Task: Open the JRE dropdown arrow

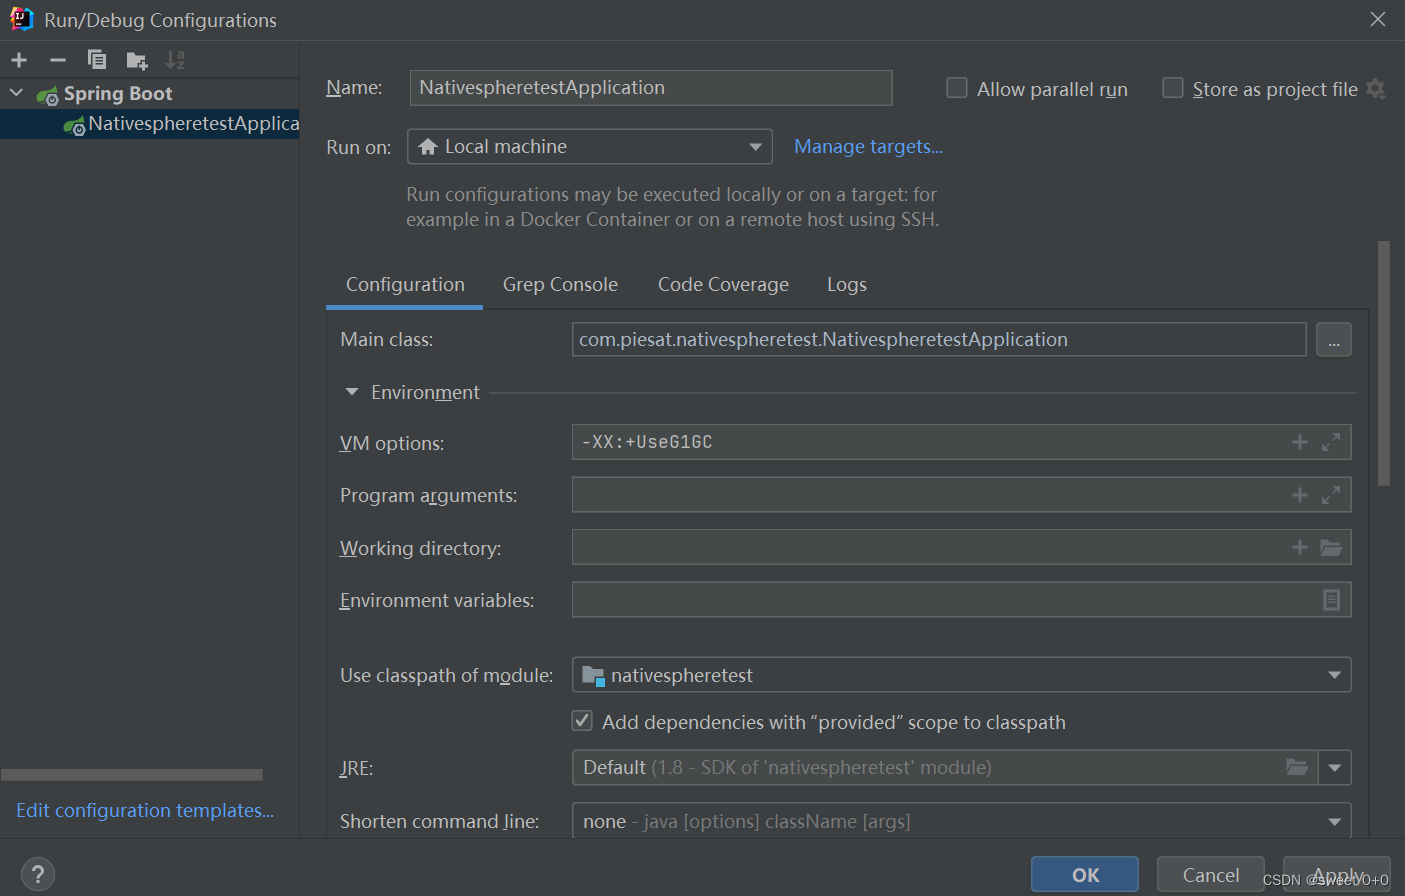Action: coord(1335,768)
